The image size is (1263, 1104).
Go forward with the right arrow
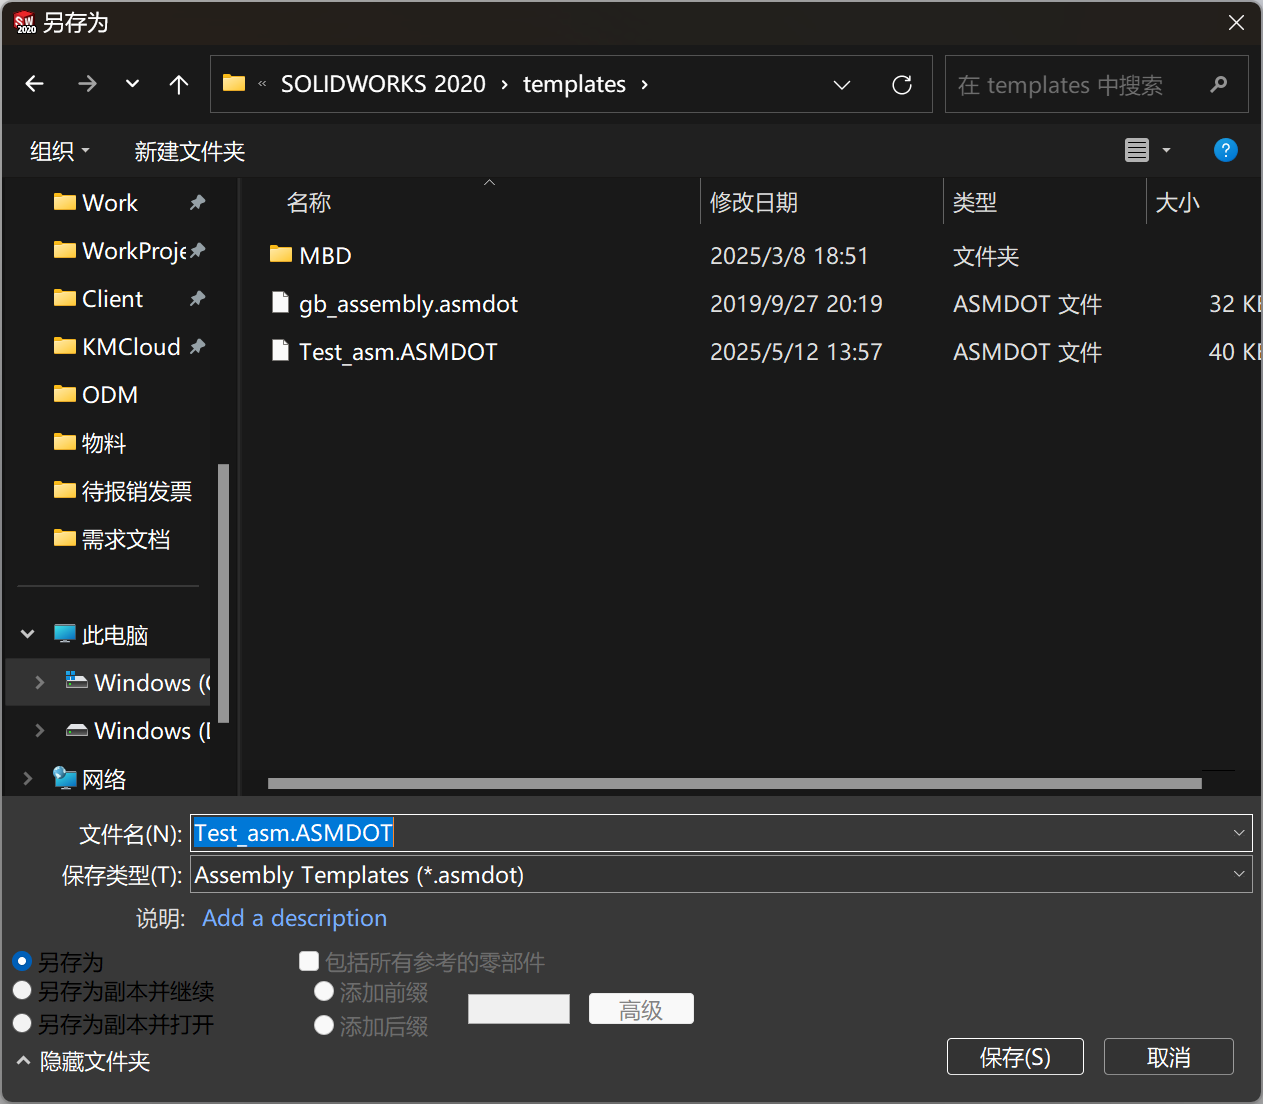[87, 84]
